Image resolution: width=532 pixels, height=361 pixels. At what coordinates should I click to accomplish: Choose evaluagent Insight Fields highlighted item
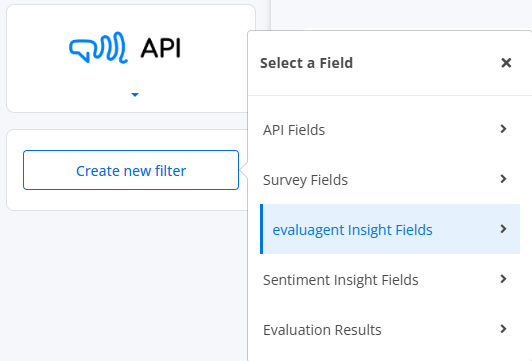pos(390,229)
